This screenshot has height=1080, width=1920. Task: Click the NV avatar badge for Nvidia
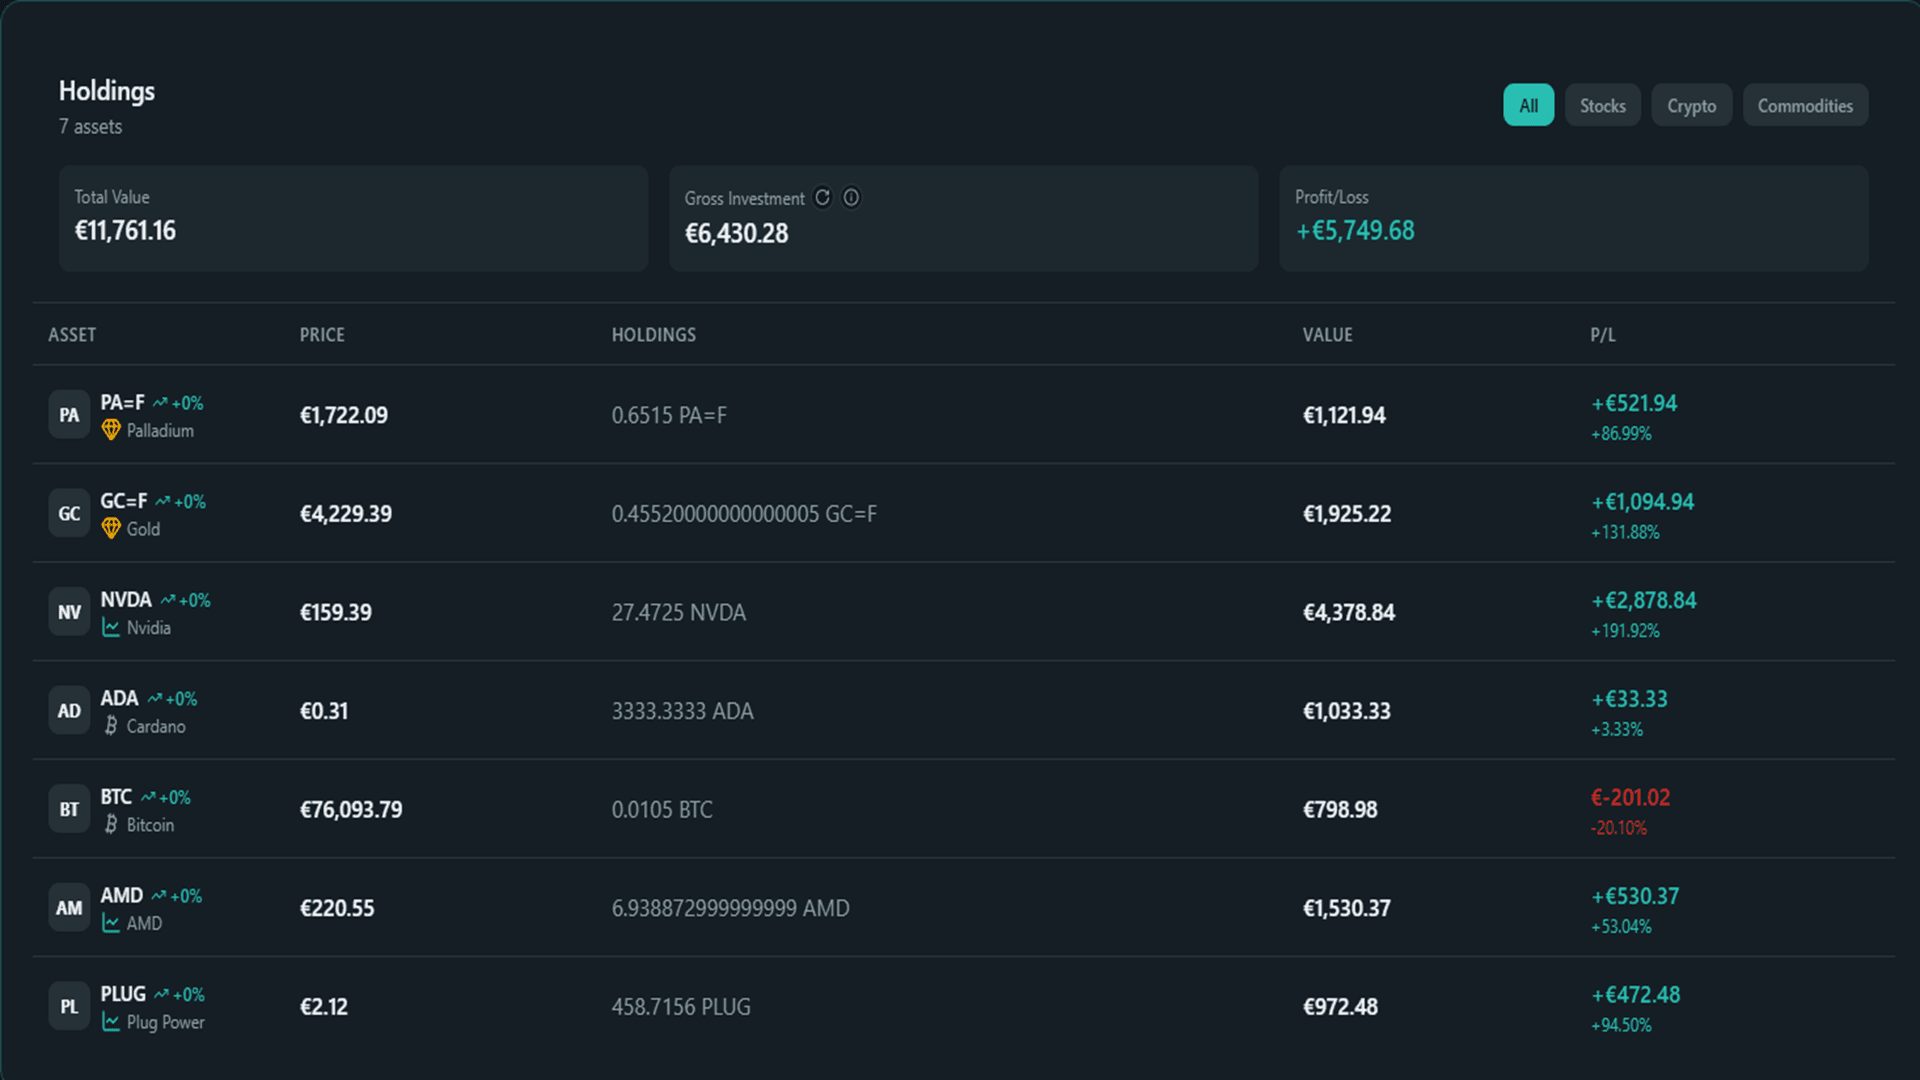coord(69,612)
